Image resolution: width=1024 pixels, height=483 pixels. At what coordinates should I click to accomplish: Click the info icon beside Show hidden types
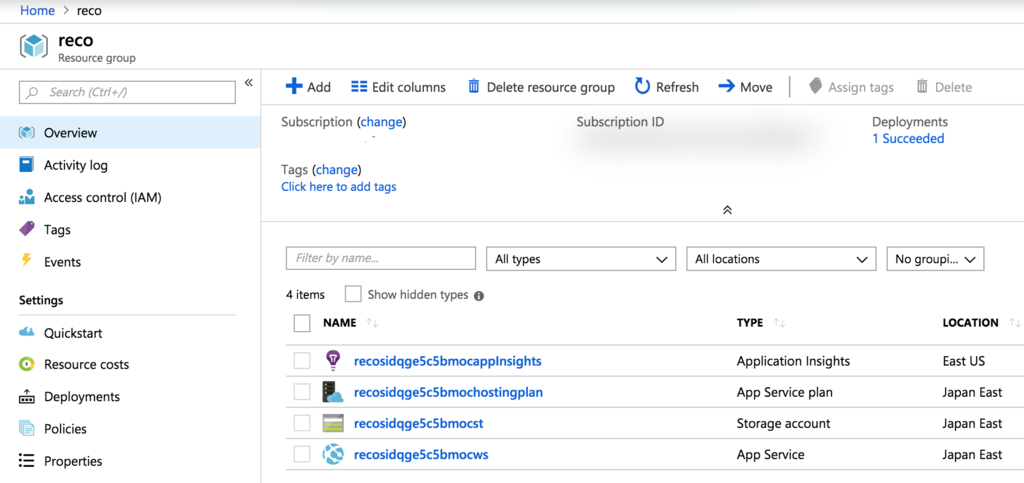pos(479,296)
